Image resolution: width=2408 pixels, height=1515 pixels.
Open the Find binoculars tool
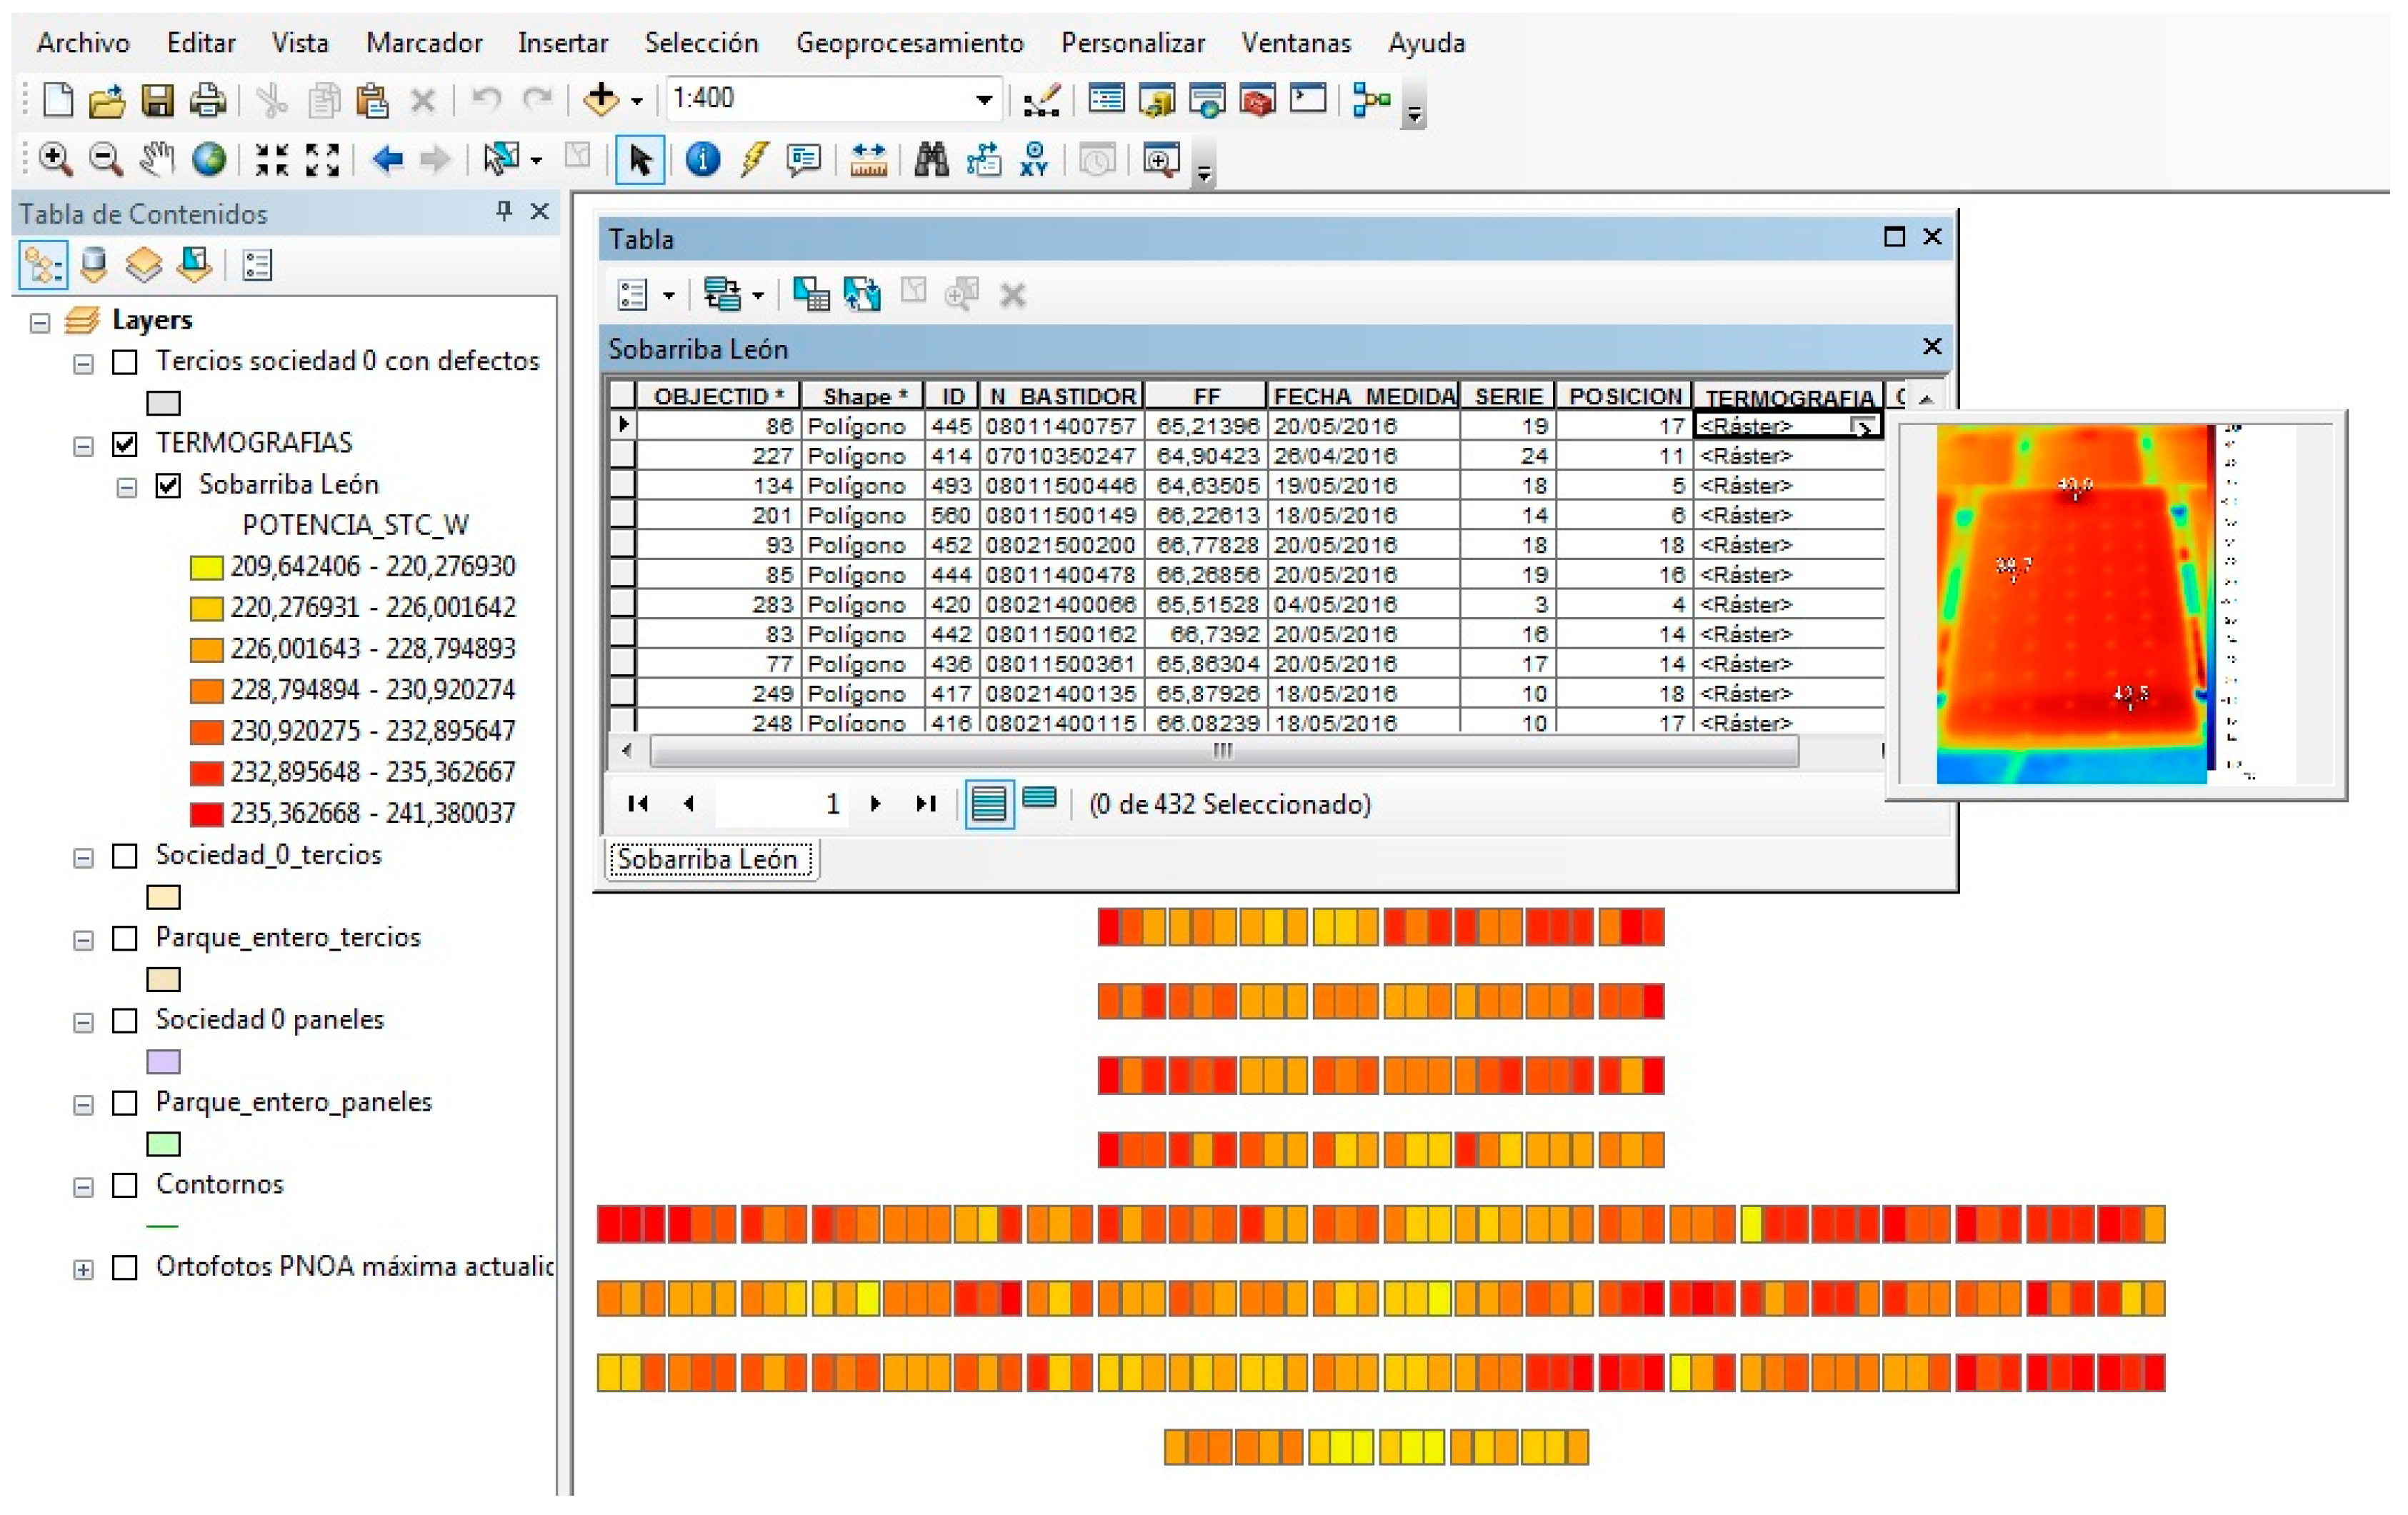pos(931,159)
